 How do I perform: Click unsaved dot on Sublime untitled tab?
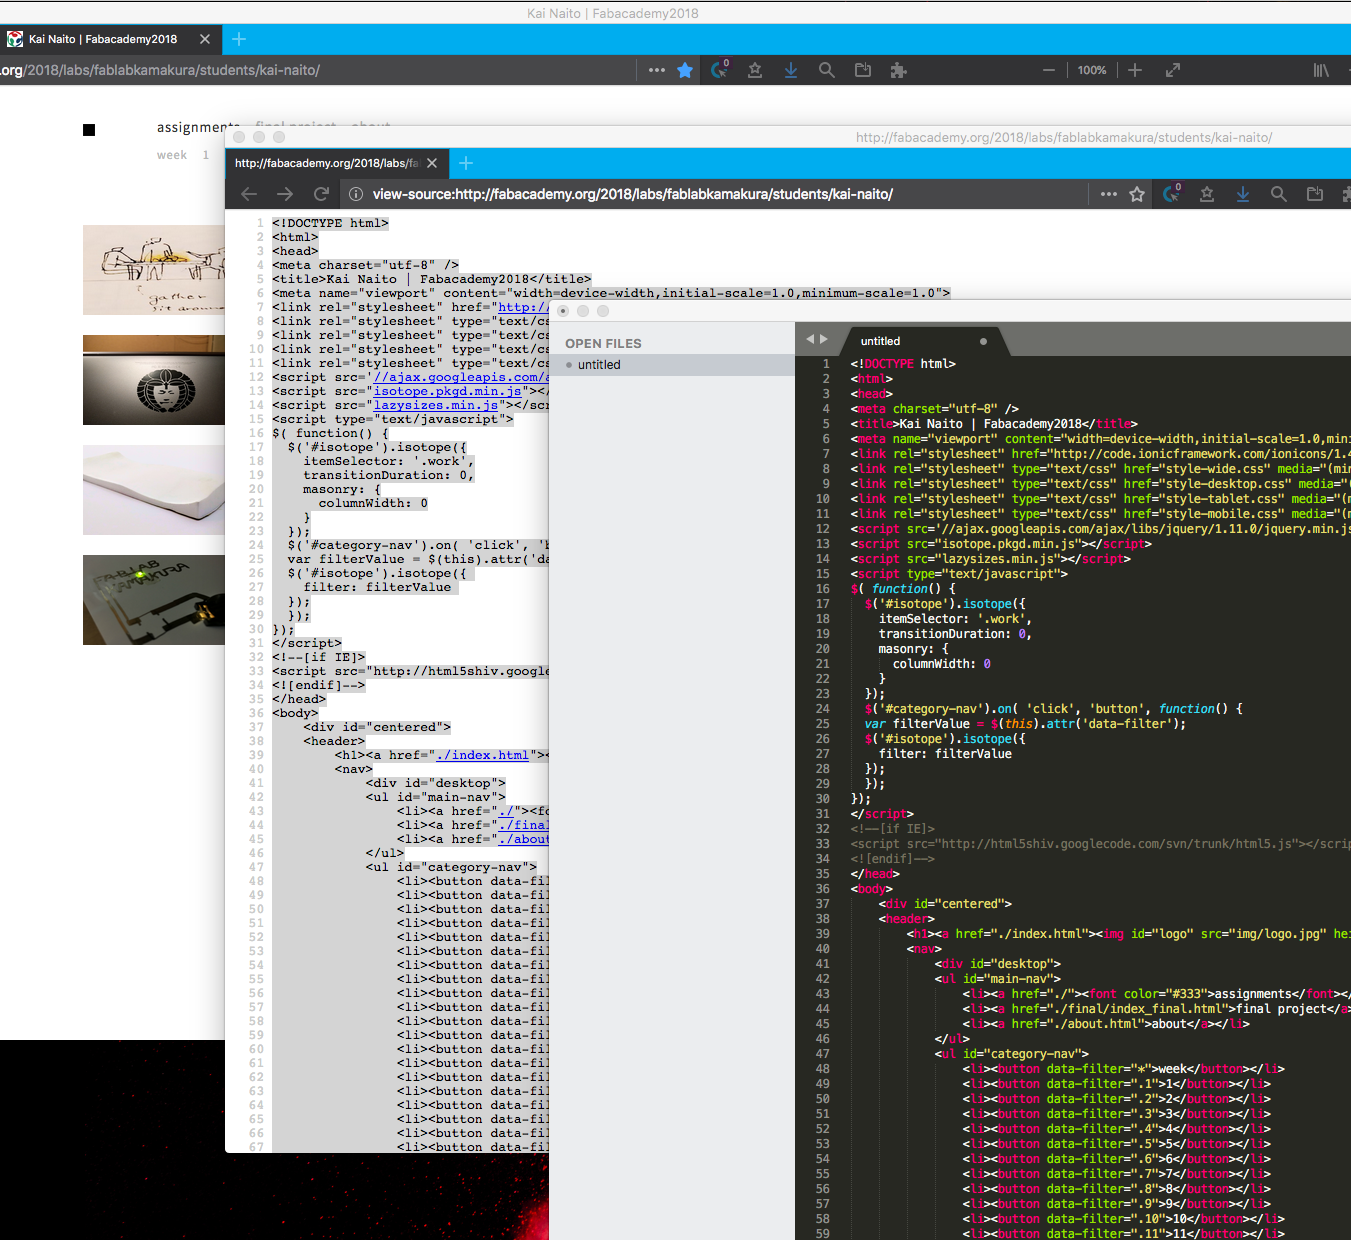[983, 341]
